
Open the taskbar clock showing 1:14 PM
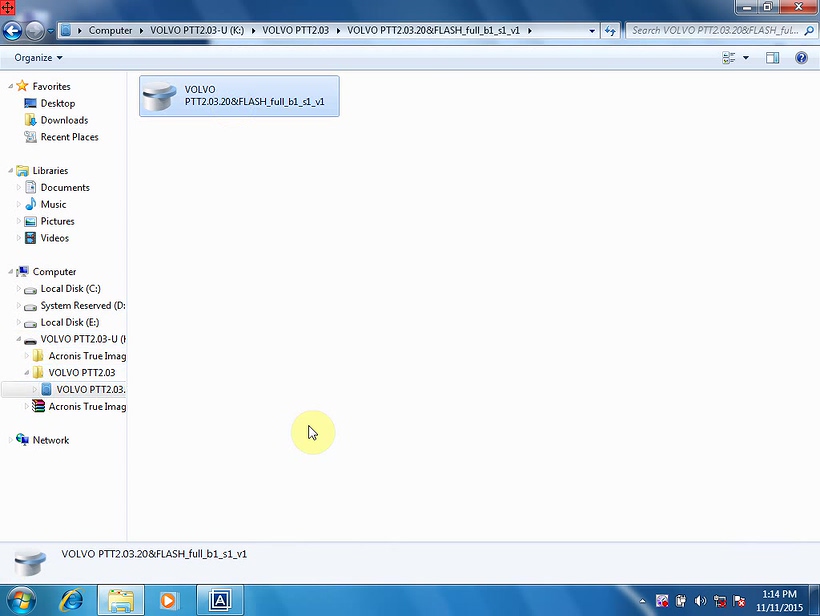(779, 600)
